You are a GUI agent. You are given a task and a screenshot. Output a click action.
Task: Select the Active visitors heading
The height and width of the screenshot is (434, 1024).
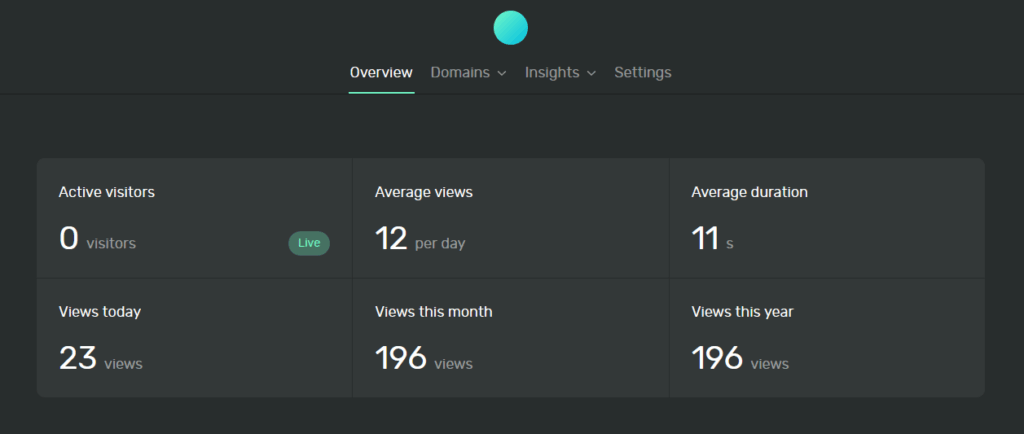(x=107, y=192)
